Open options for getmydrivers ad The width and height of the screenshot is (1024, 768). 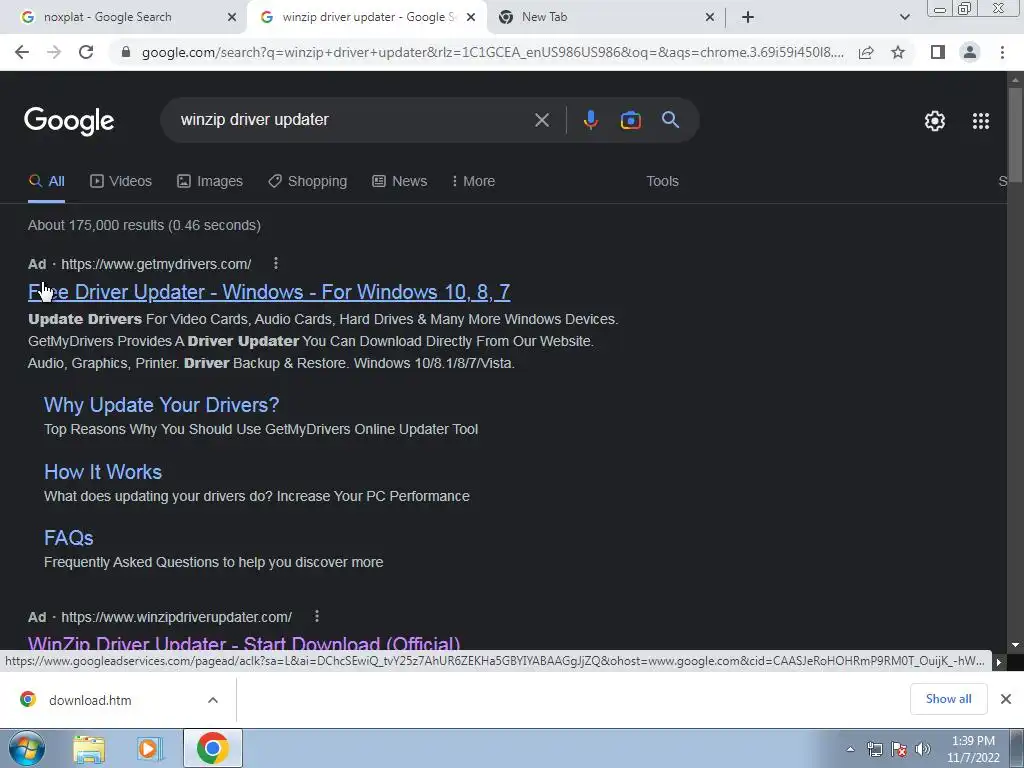tap(276, 263)
